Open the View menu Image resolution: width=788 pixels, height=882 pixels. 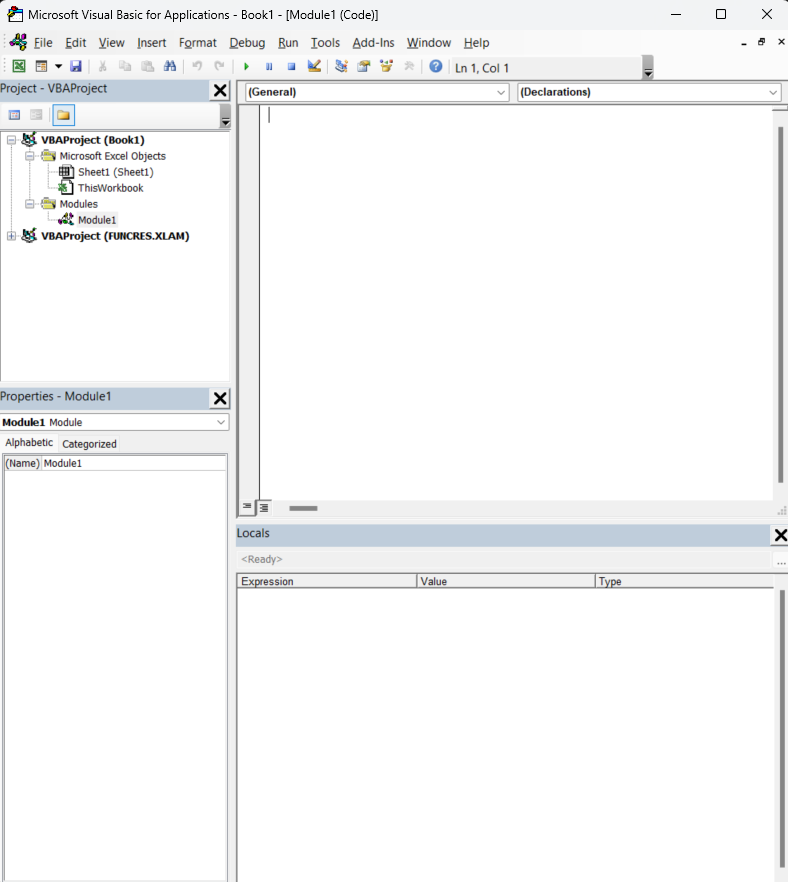coord(111,43)
